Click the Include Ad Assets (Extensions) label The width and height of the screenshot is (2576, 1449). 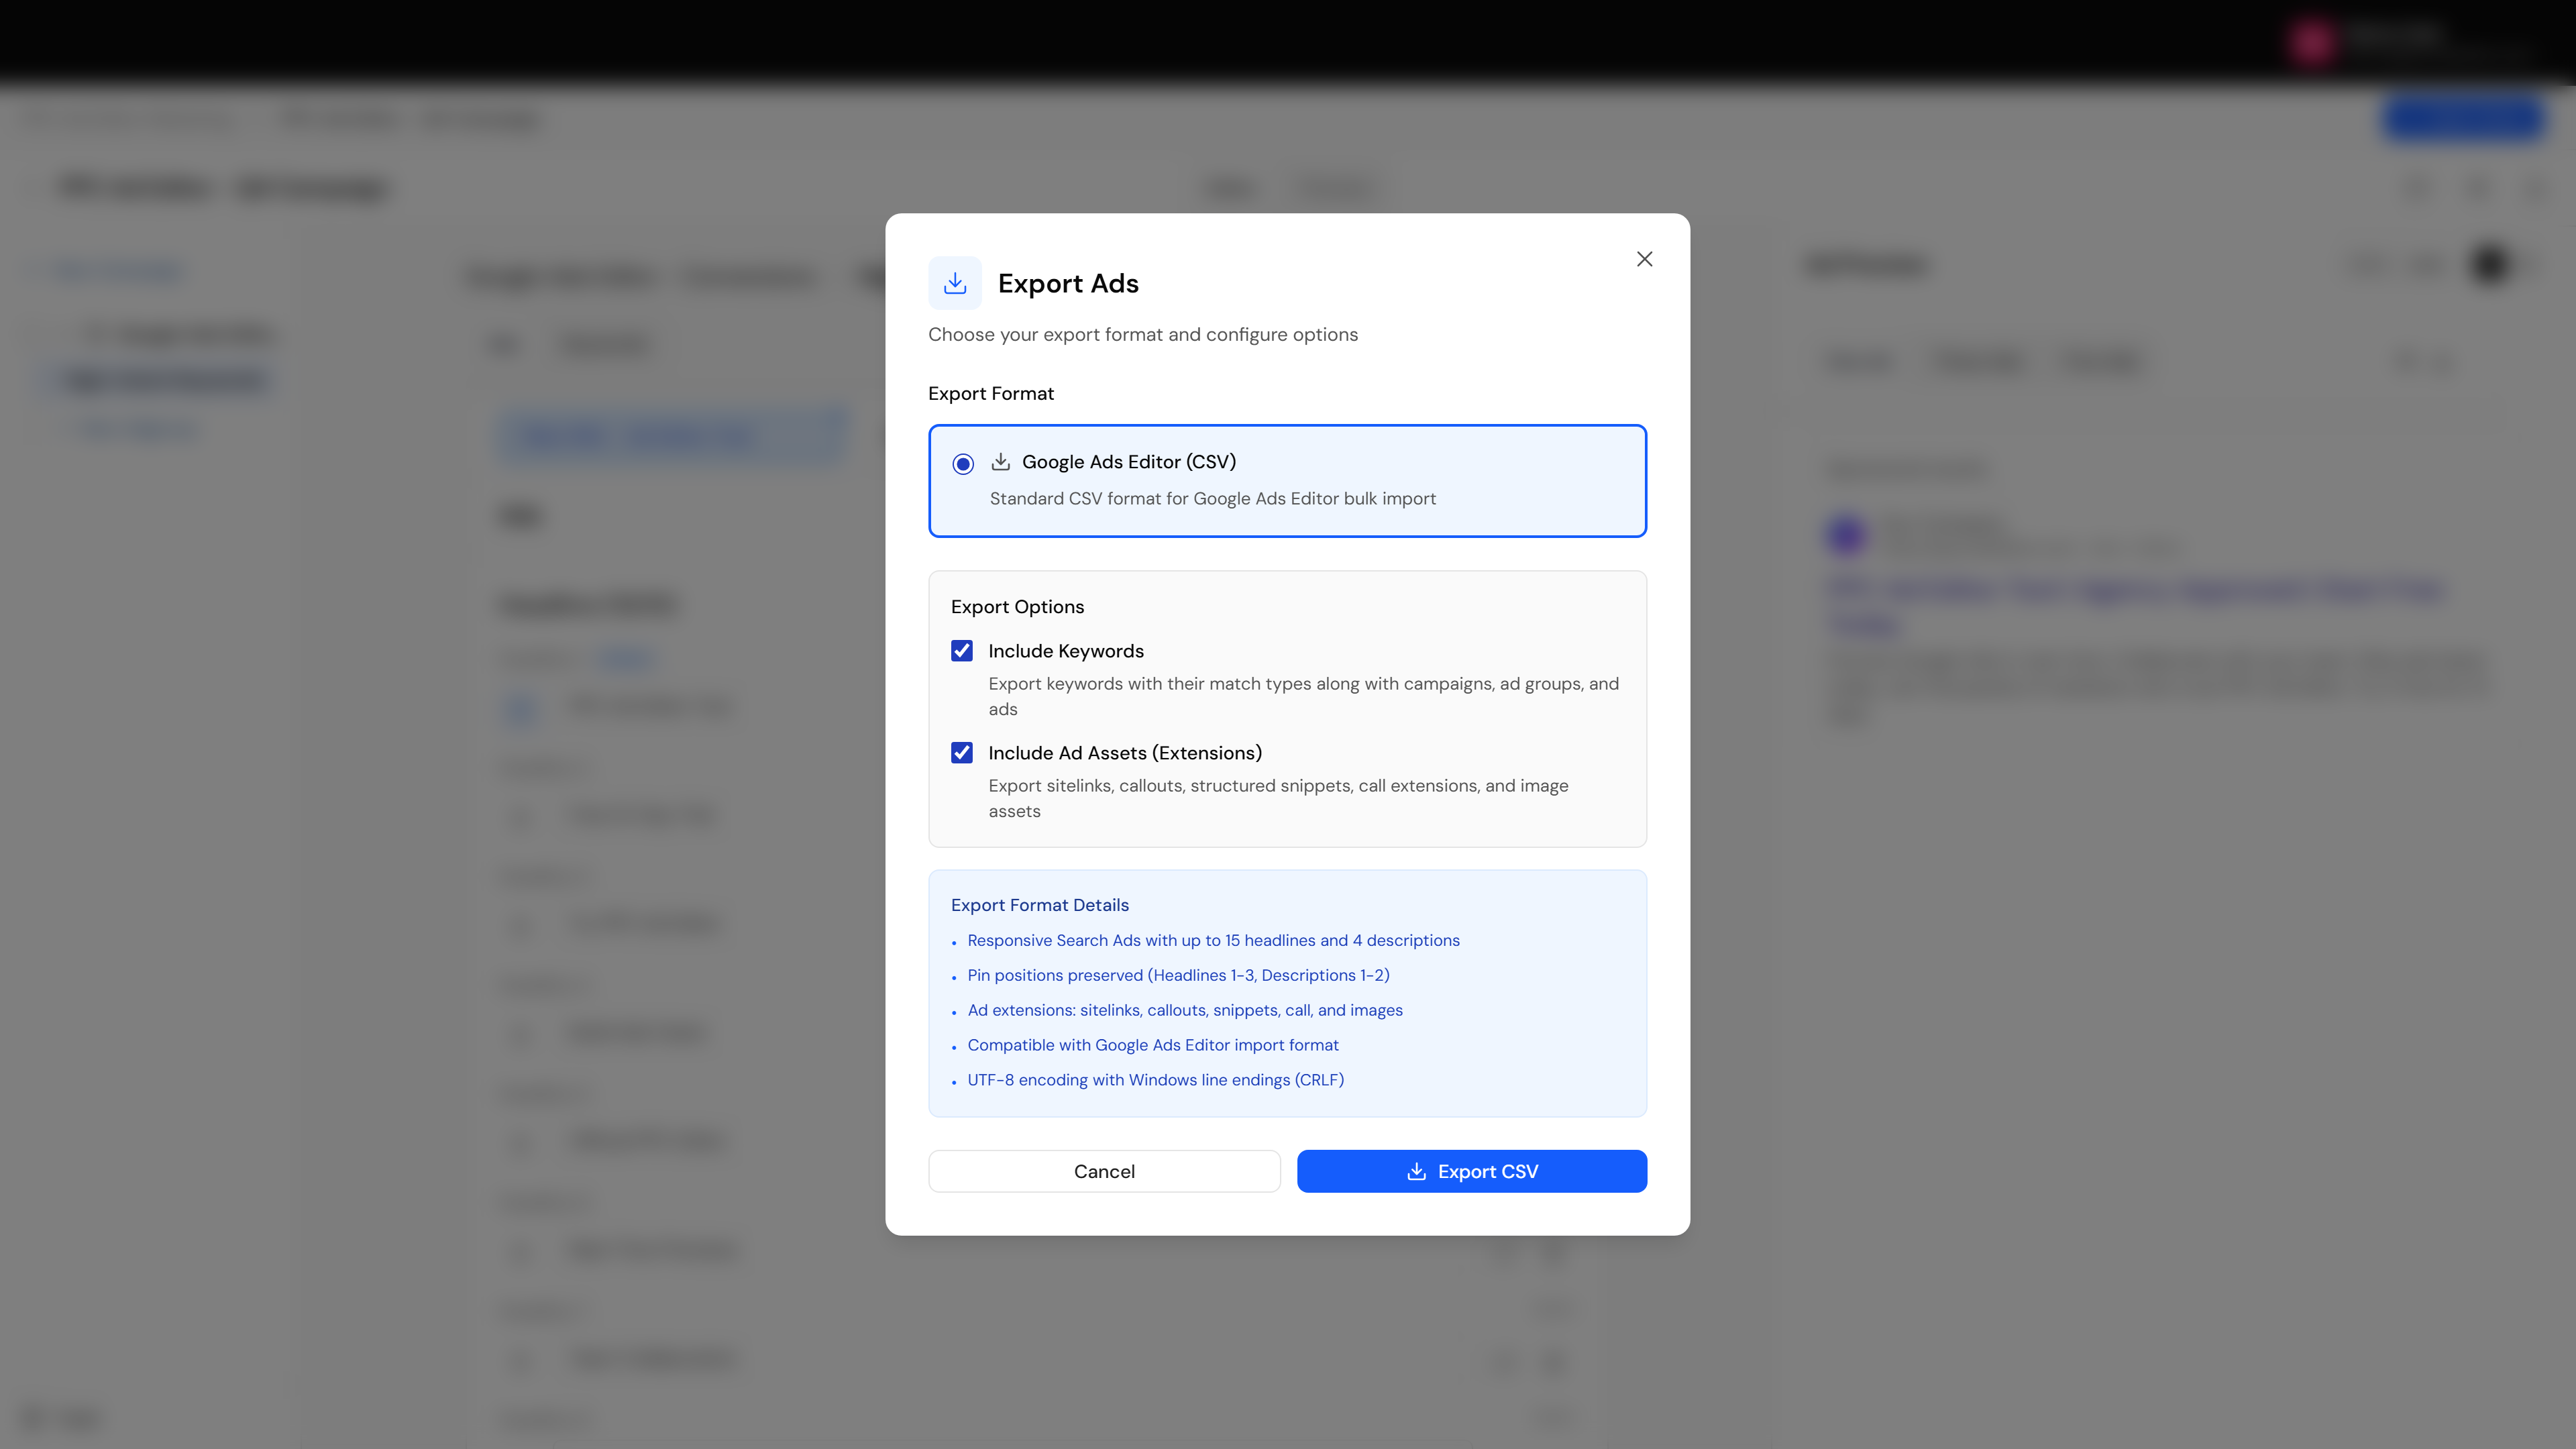[1125, 753]
